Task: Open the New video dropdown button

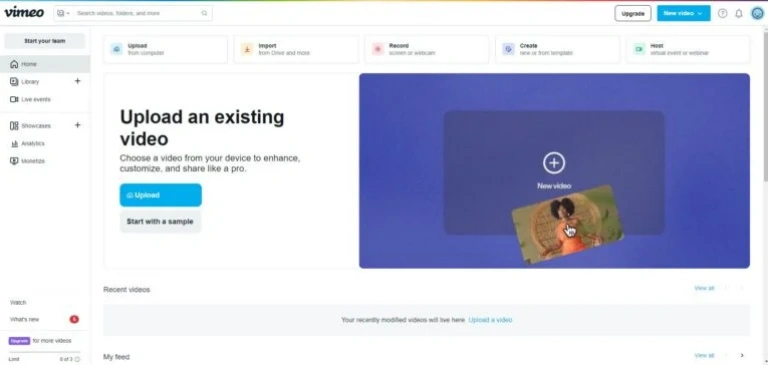Action: [x=683, y=14]
